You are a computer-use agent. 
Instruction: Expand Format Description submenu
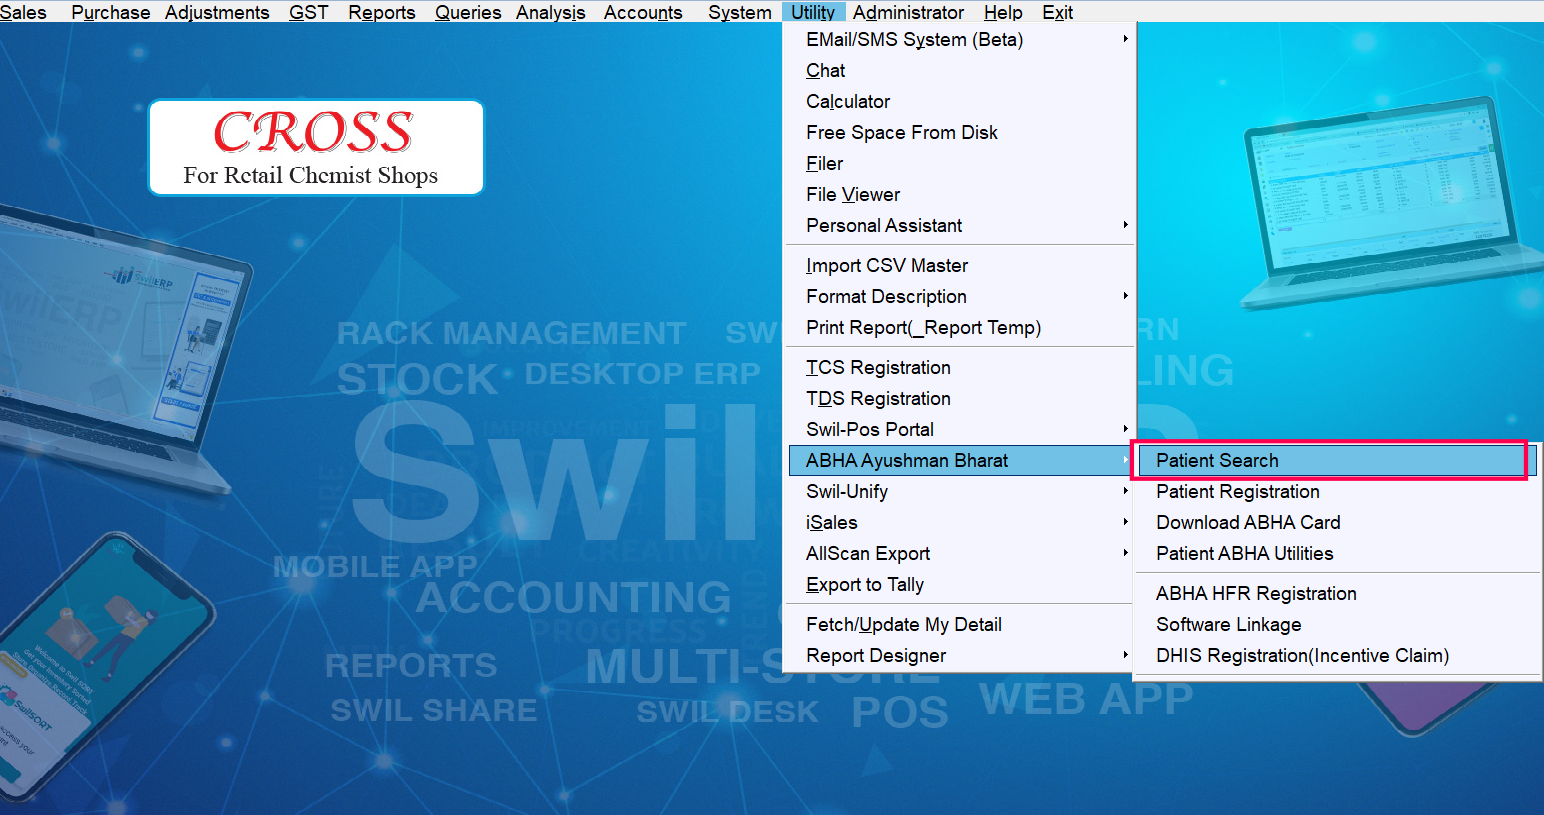[x=960, y=296]
